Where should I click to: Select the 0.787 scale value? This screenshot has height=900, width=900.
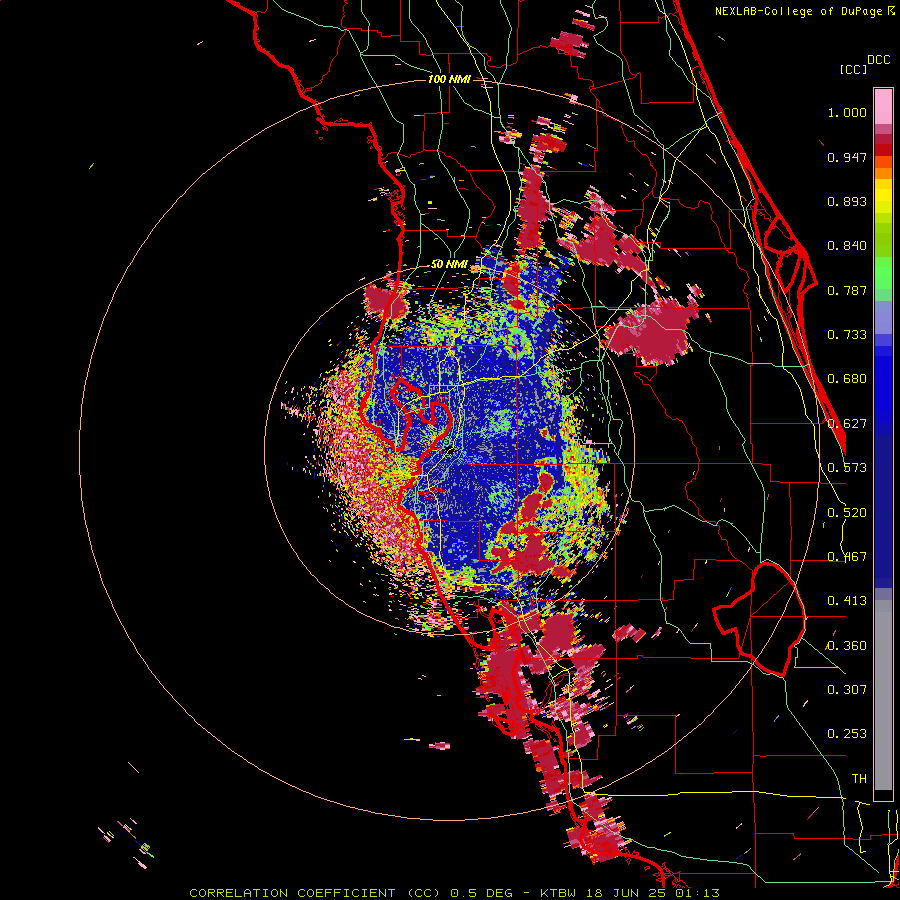[847, 290]
